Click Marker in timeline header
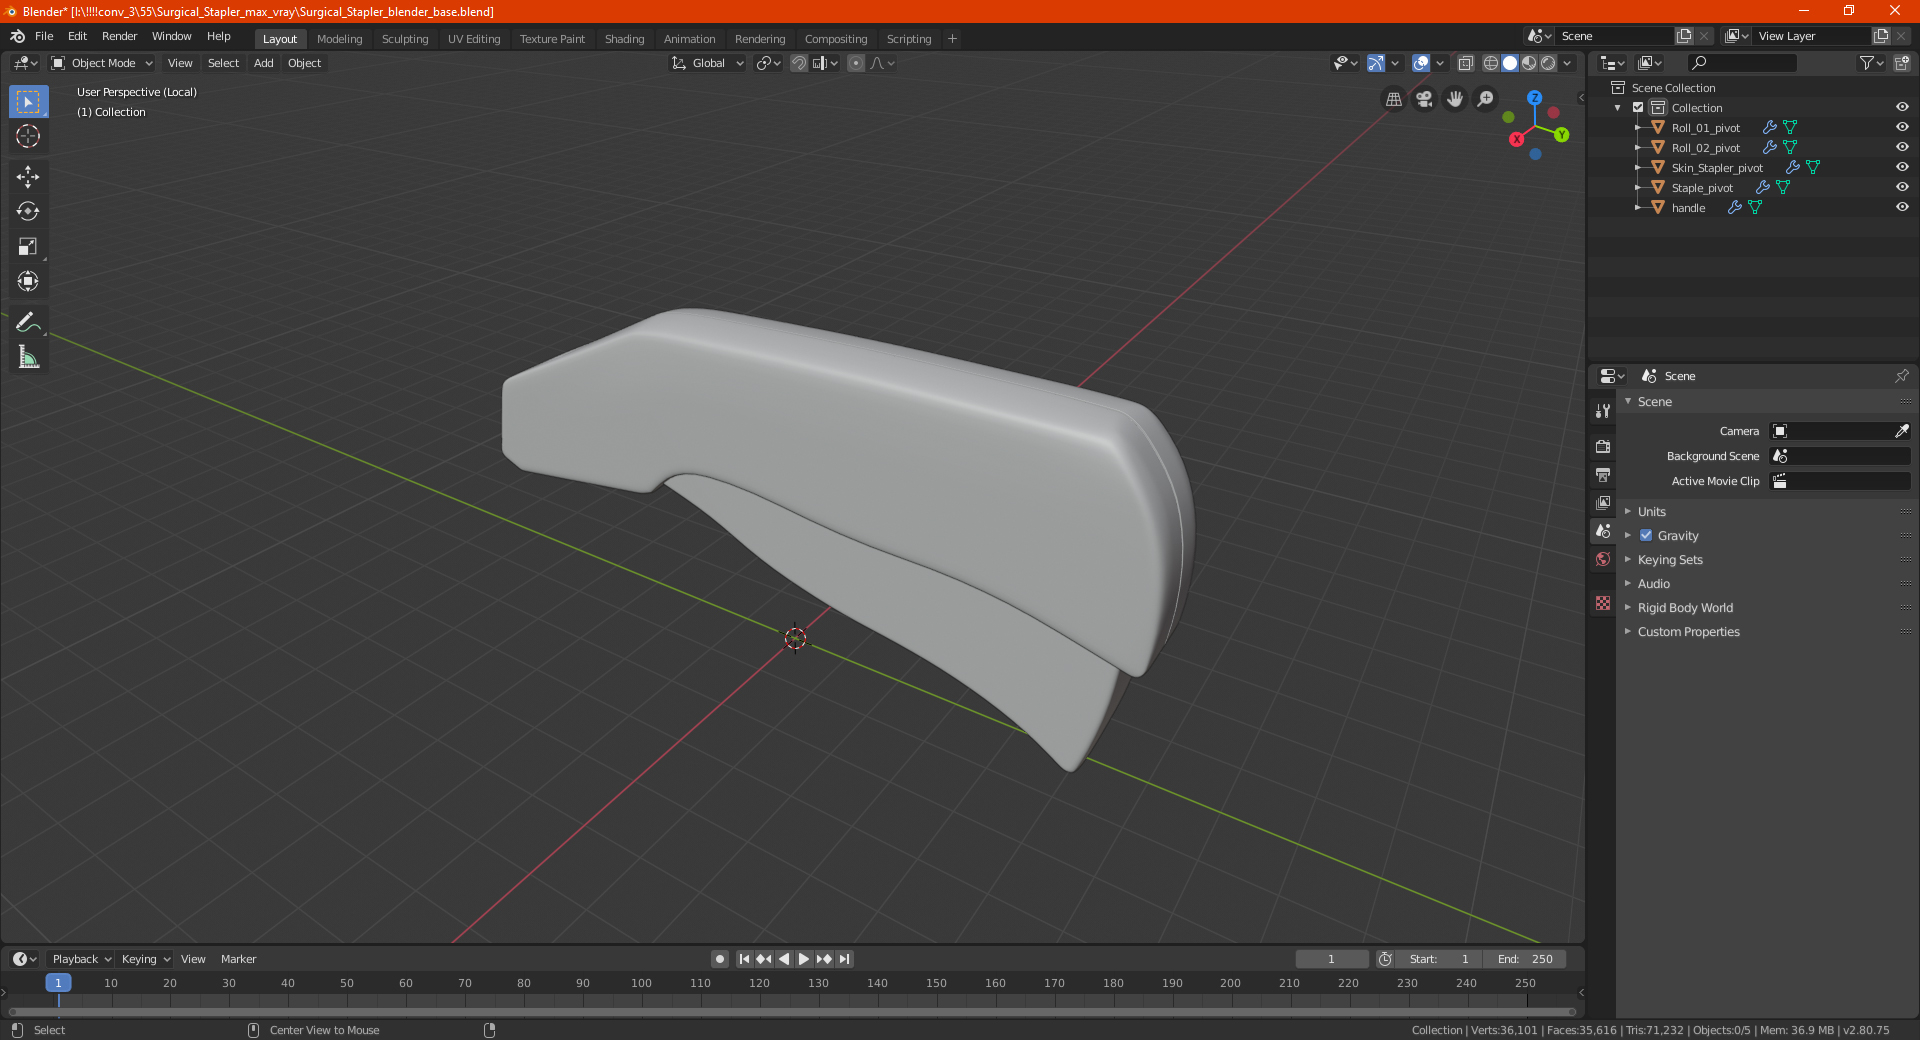Viewport: 1920px width, 1040px height. point(238,959)
